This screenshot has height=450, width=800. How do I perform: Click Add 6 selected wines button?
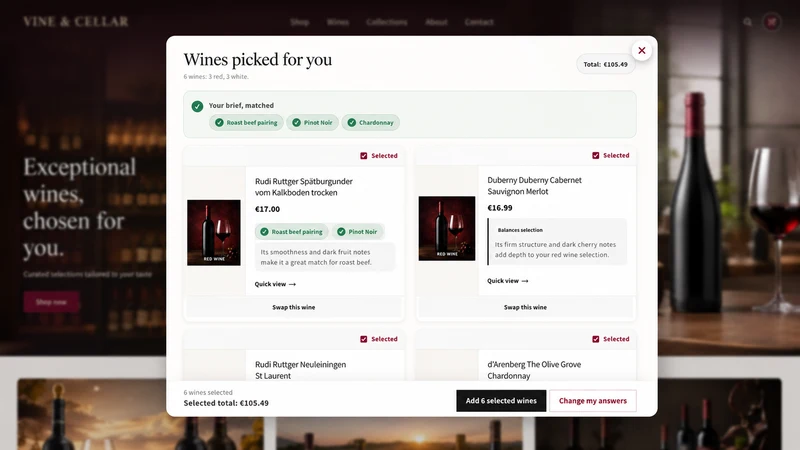[501, 401]
